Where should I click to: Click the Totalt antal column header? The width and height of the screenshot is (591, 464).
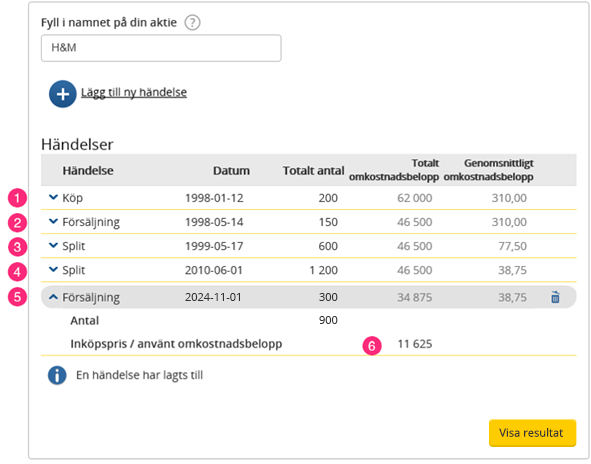pyautogui.click(x=314, y=170)
